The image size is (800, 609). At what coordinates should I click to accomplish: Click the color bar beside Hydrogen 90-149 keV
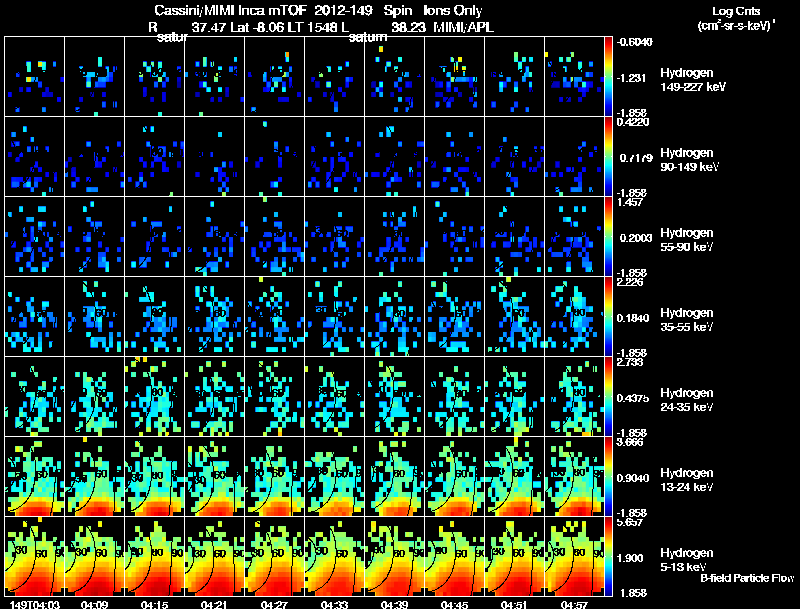608,157
